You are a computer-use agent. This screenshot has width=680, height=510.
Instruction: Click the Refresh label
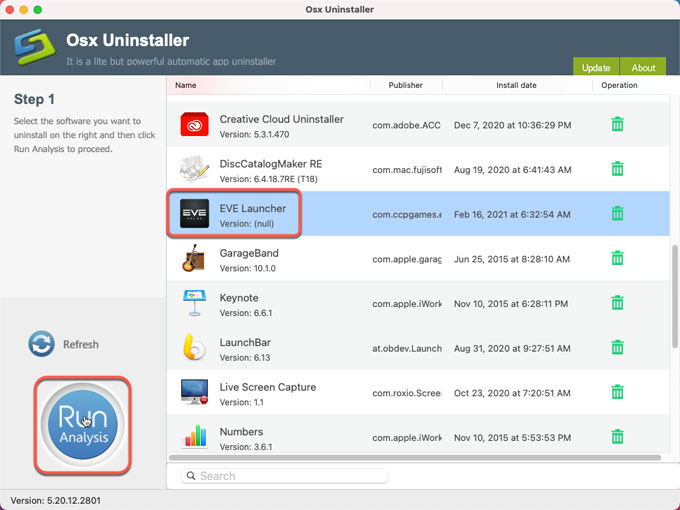point(81,344)
